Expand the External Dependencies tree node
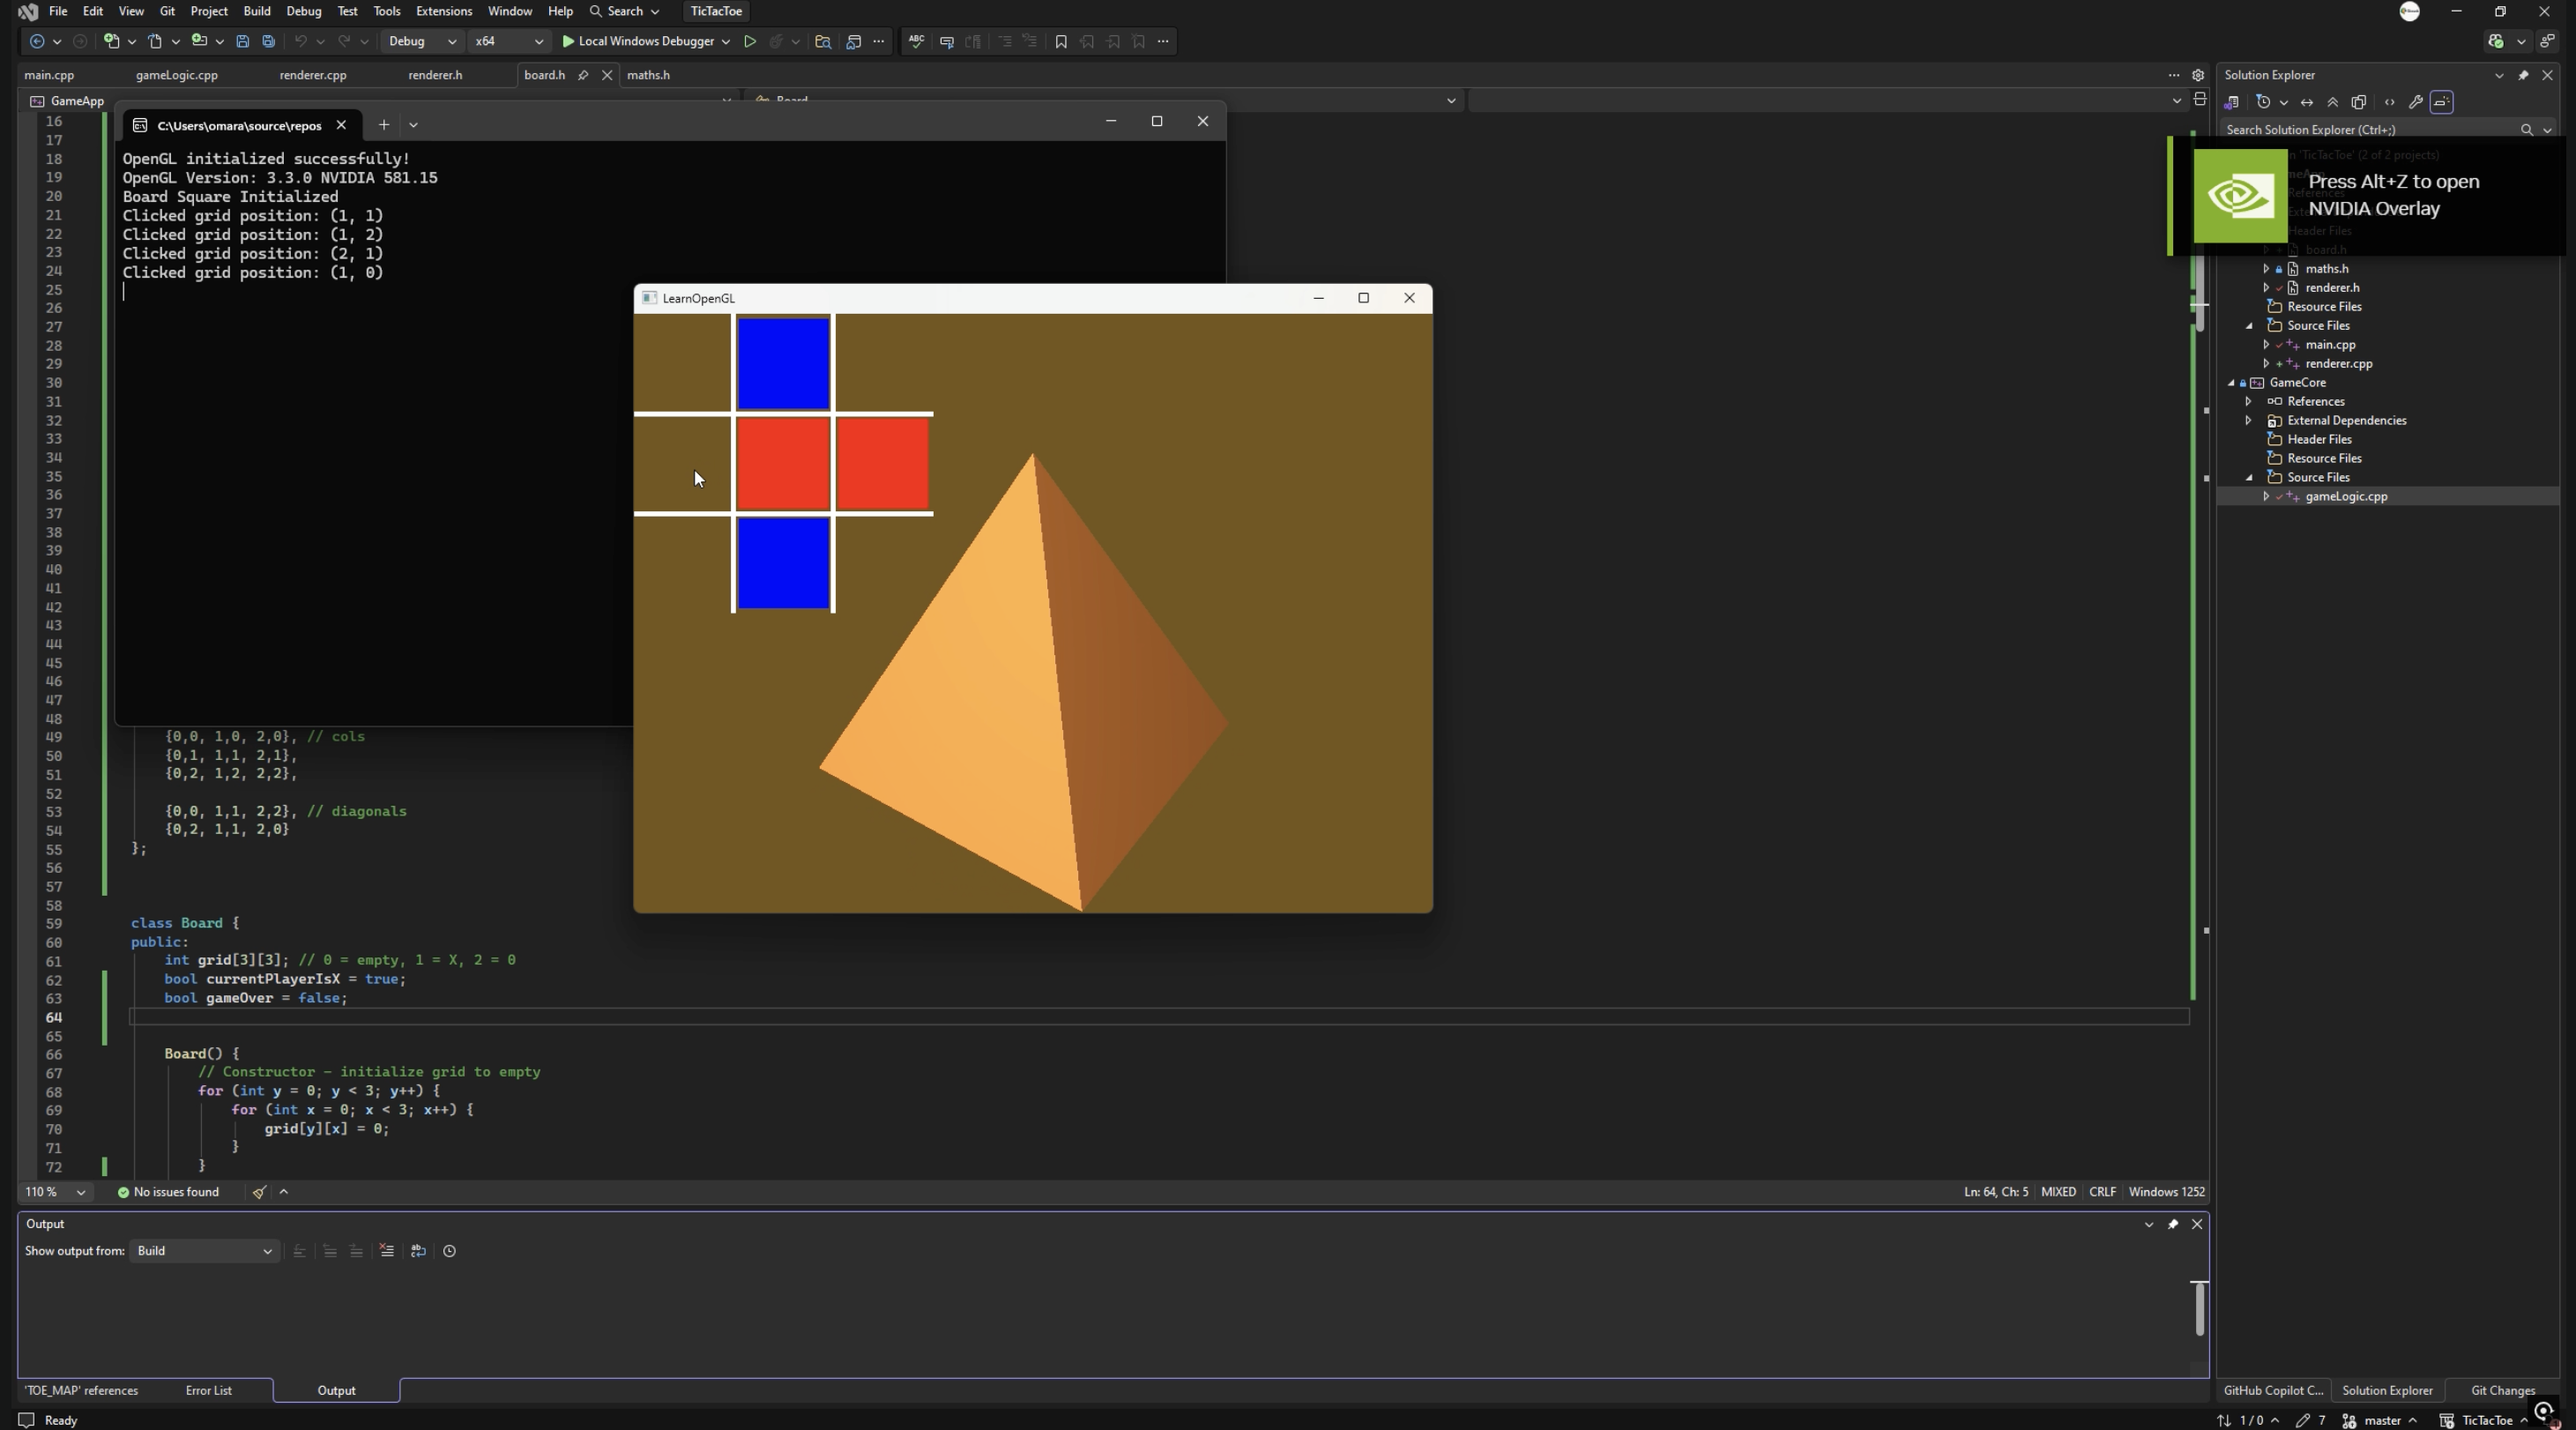Viewport: 2576px width, 1430px height. tap(2249, 420)
